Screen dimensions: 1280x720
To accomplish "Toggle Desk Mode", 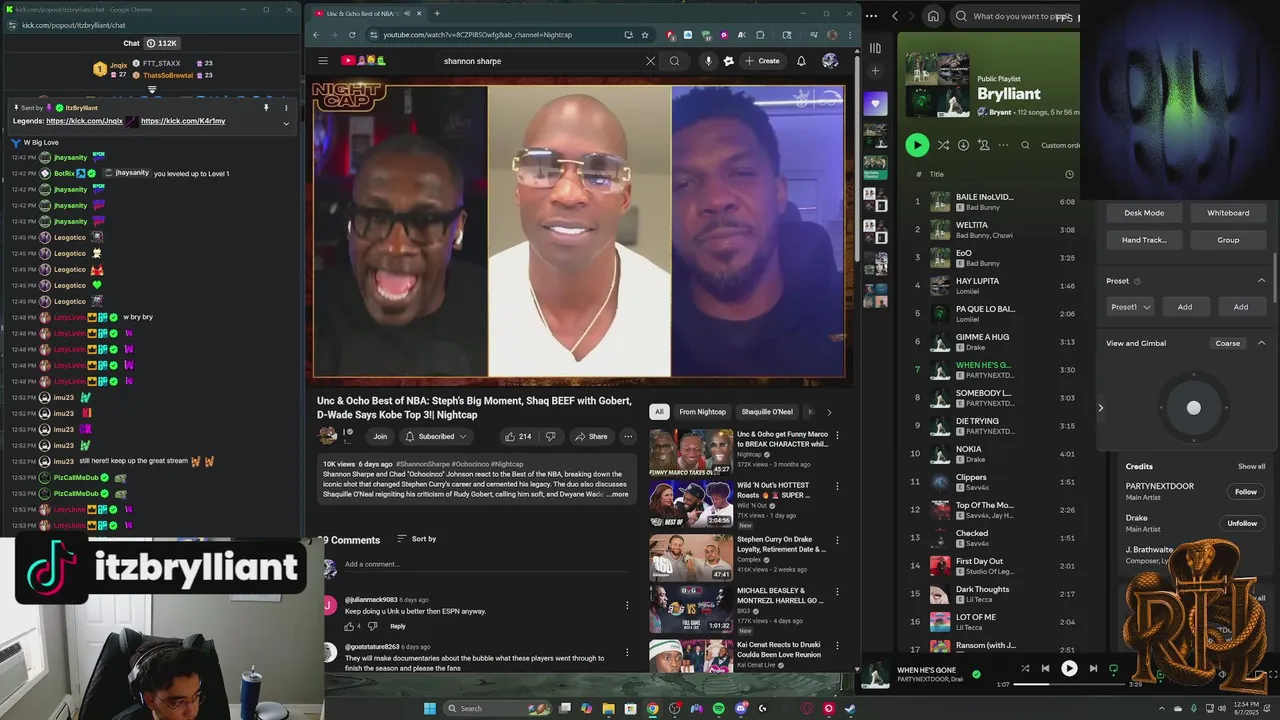I will (x=1144, y=213).
